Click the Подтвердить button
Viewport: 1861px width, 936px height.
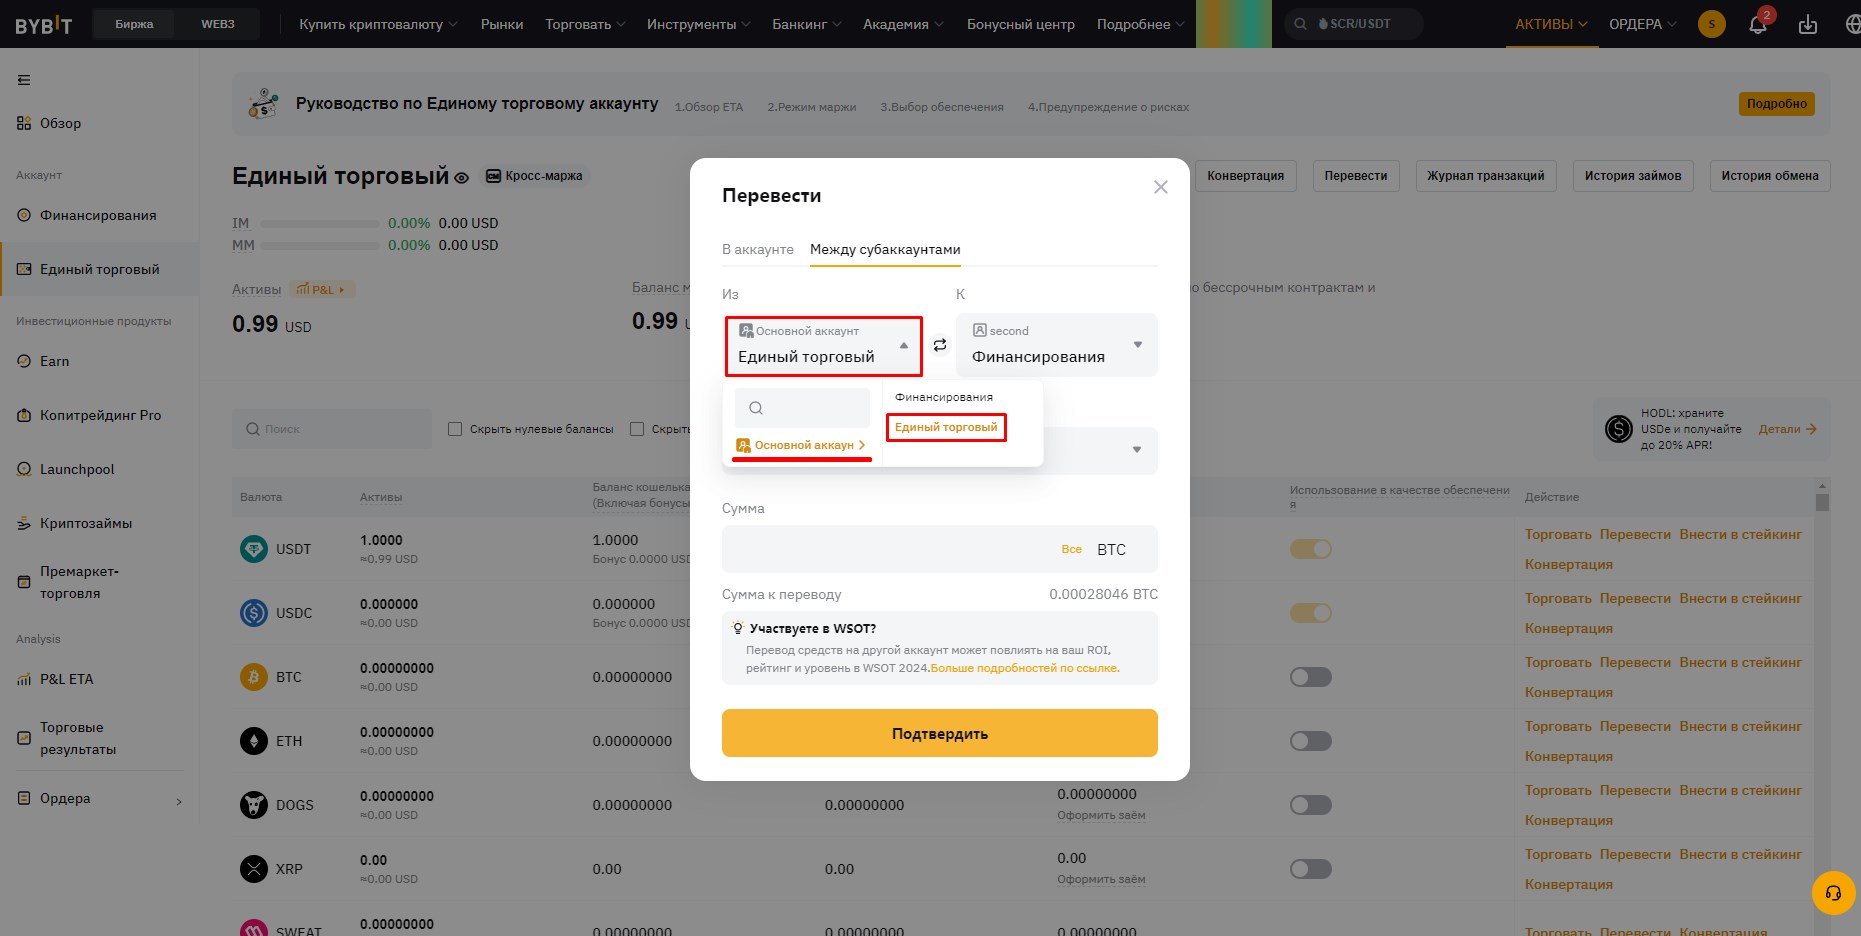940,733
